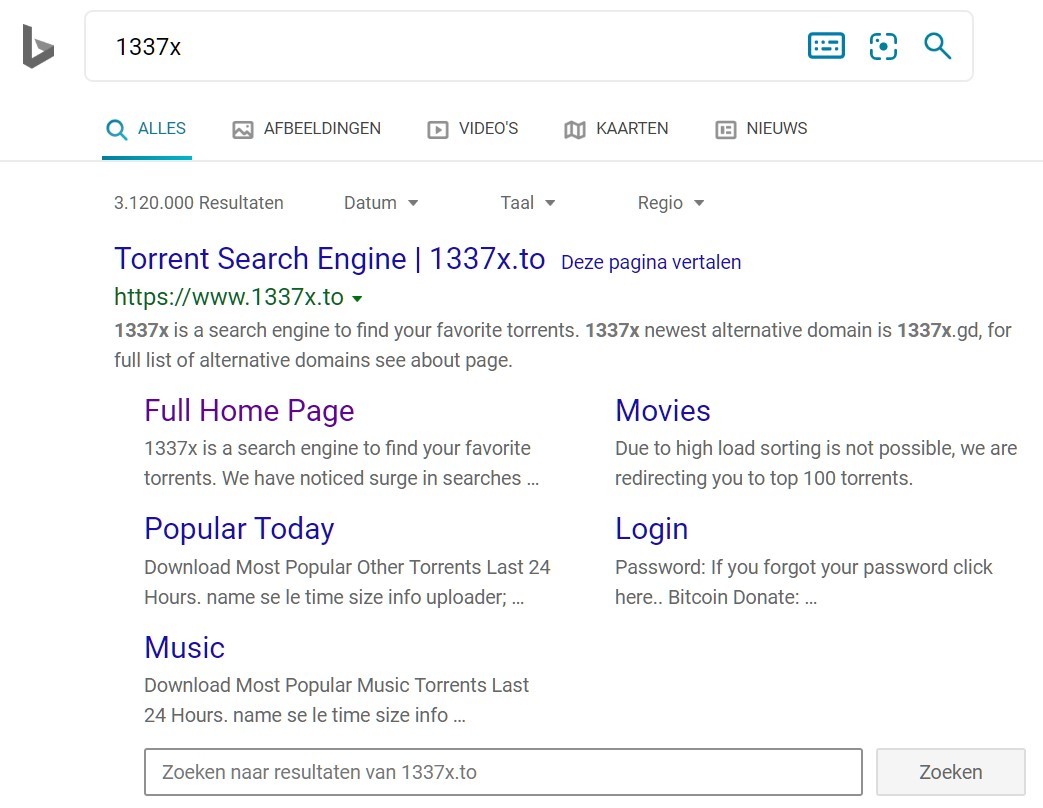Switch to the VIDEO'S tab
This screenshot has height=808, width=1043.
pyautogui.click(x=472, y=128)
